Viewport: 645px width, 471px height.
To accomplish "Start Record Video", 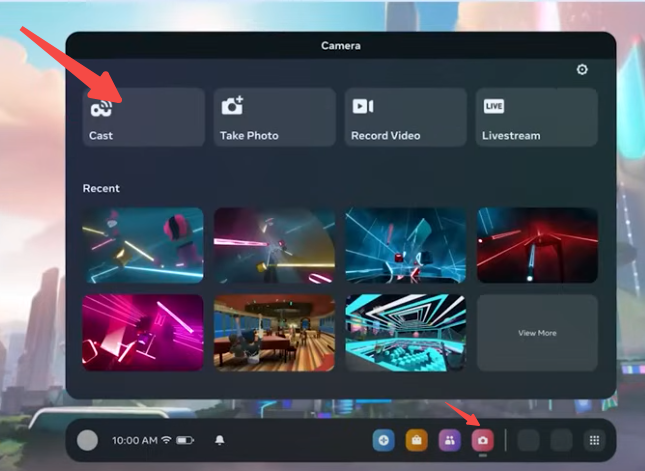I will 405,117.
